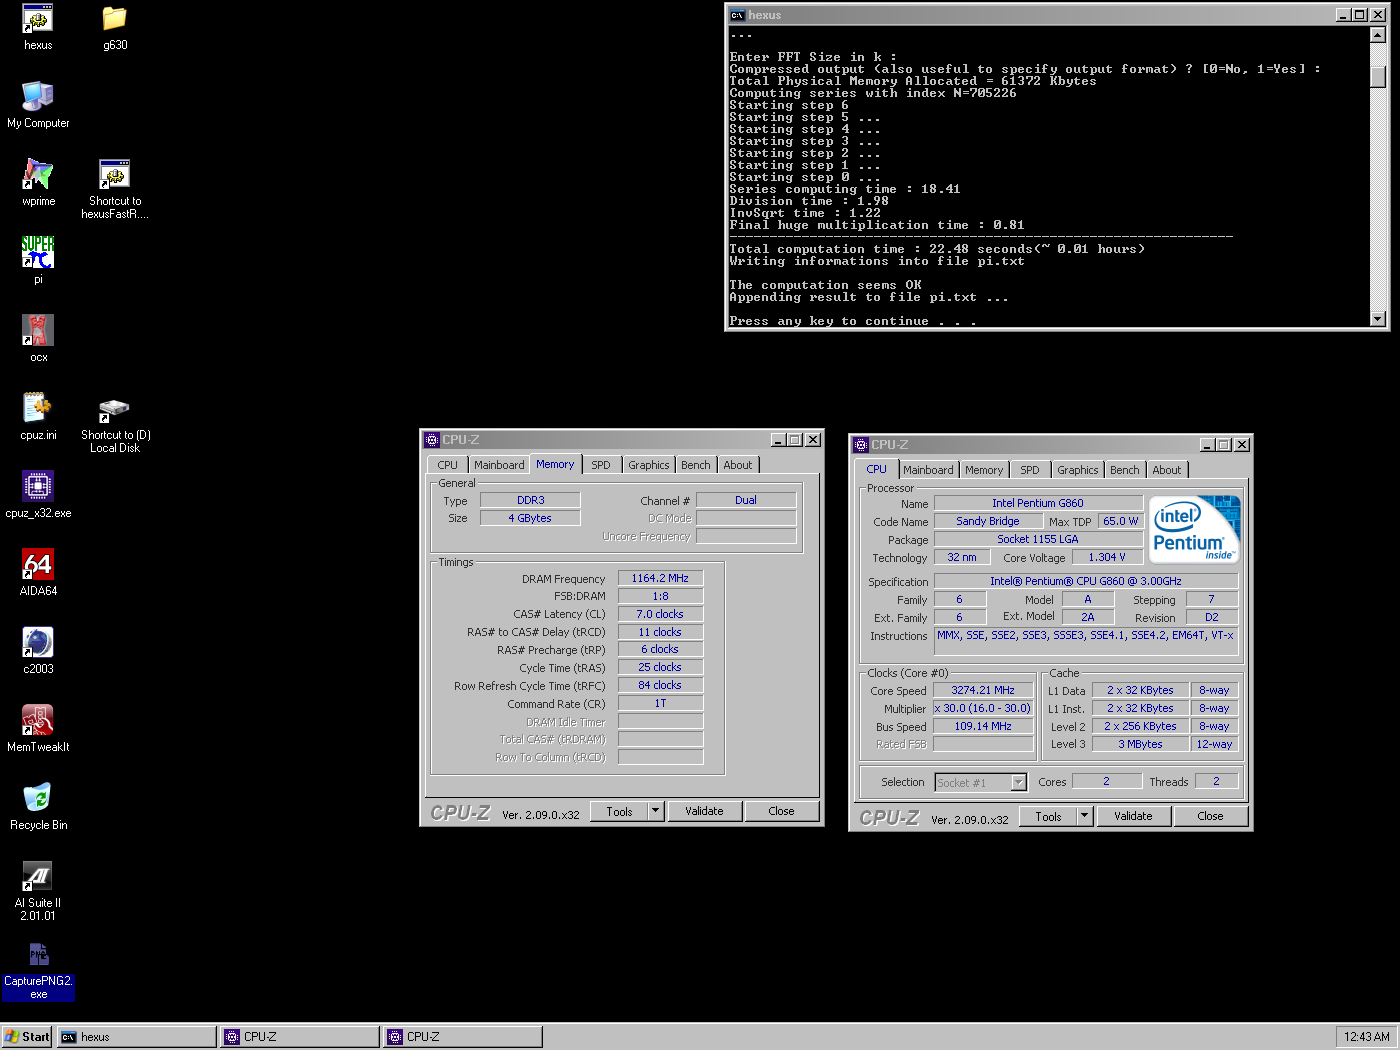Click the hexus console scrollbar thumb

(x=1378, y=76)
